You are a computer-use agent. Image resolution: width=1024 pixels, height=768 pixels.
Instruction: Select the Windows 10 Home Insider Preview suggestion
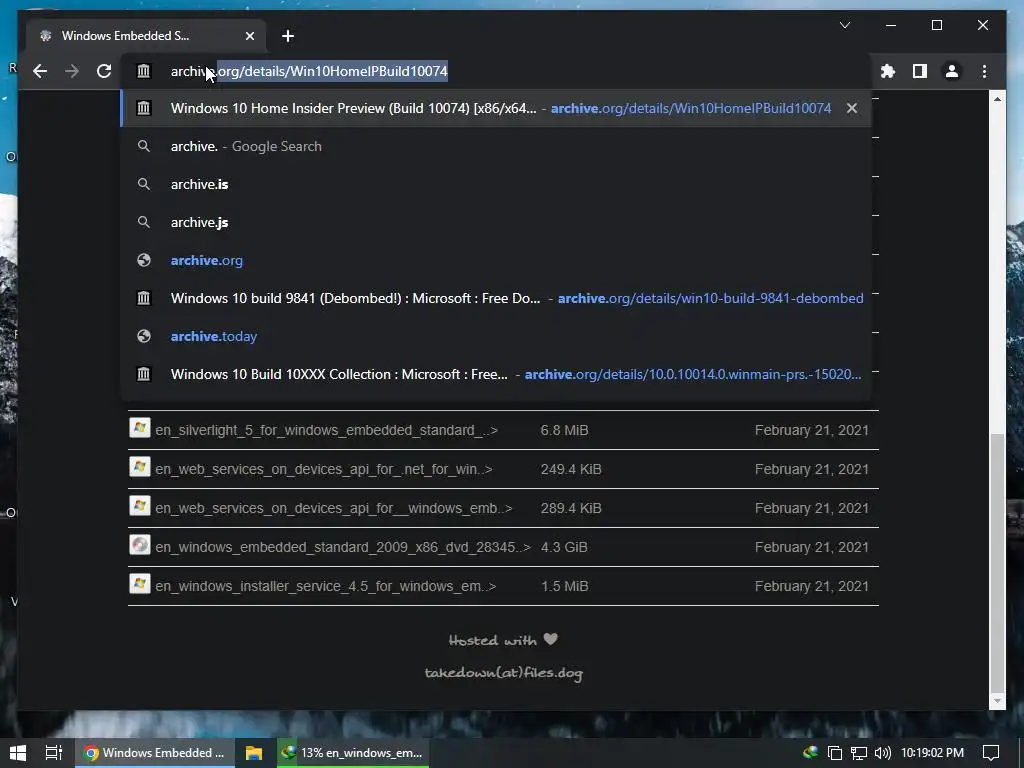click(x=496, y=108)
